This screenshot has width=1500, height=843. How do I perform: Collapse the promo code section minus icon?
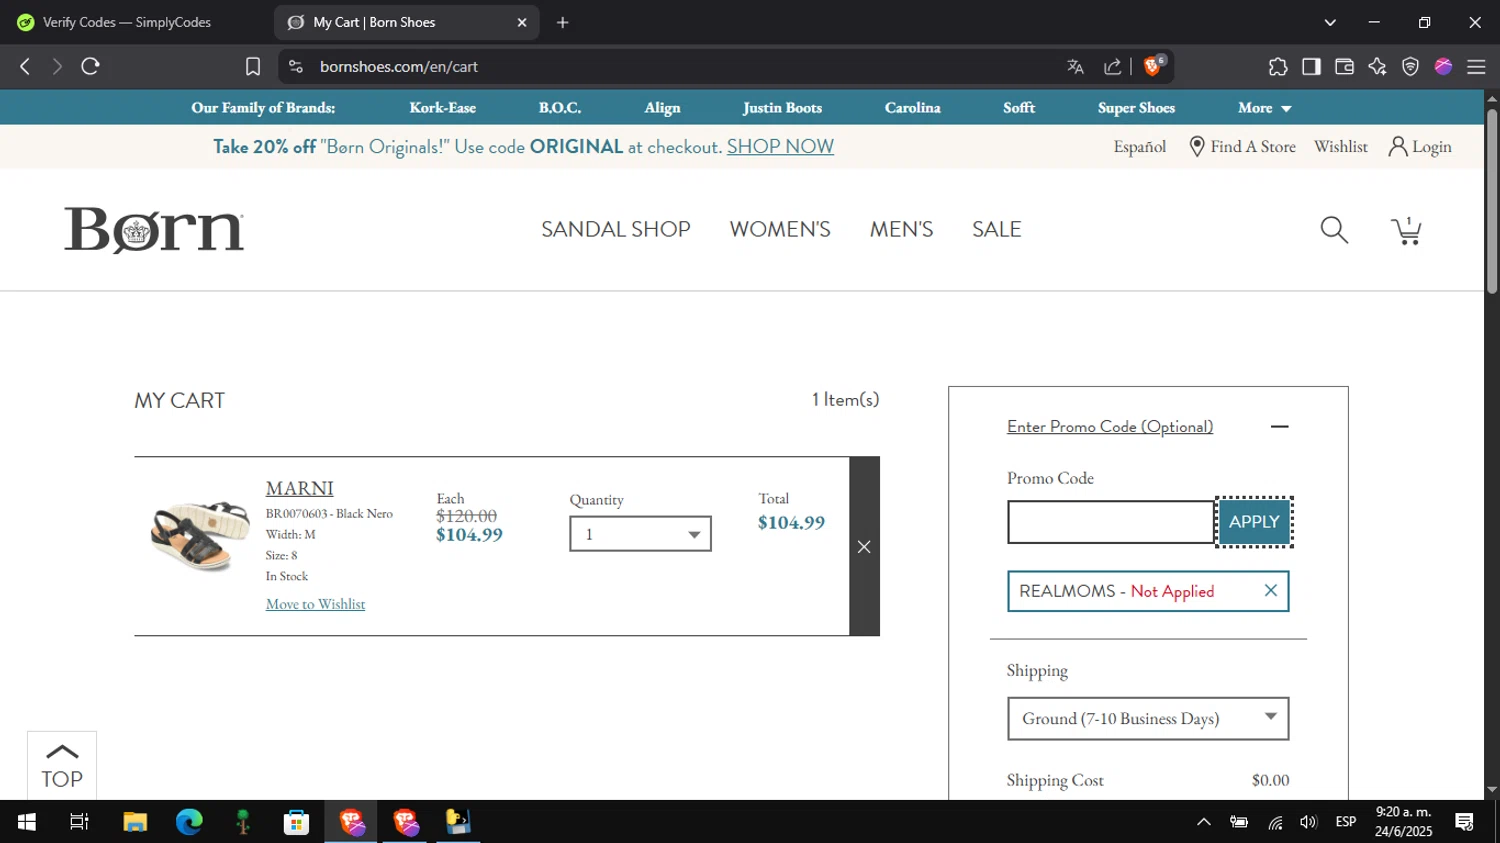coord(1279,427)
